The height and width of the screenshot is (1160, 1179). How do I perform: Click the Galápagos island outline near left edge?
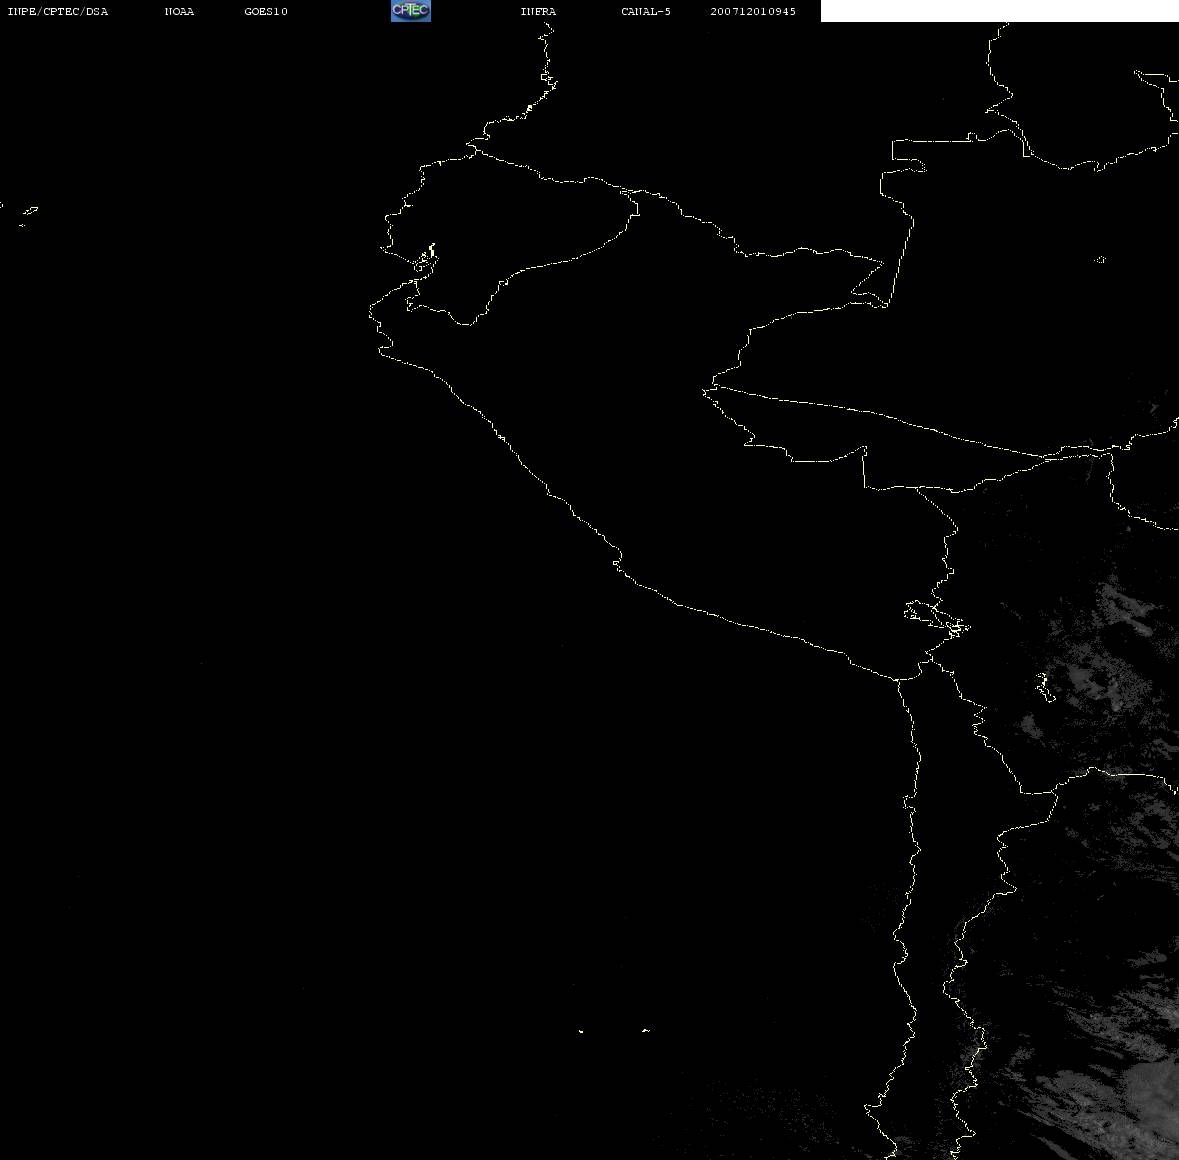click(28, 213)
